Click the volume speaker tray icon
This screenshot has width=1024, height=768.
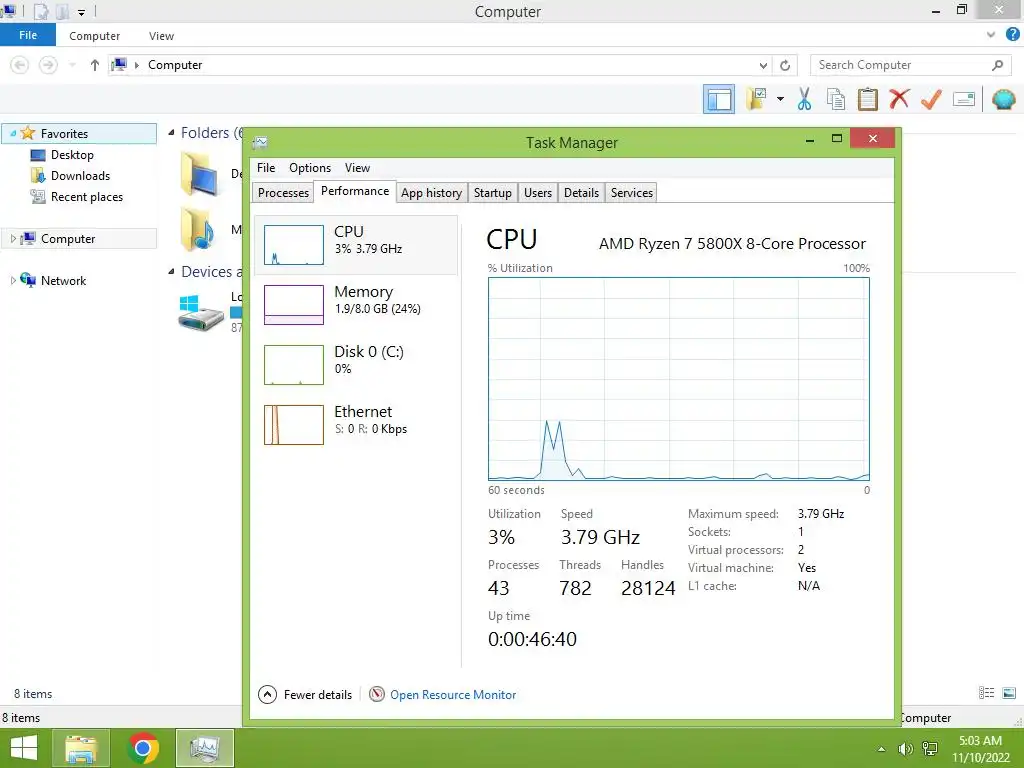(905, 749)
